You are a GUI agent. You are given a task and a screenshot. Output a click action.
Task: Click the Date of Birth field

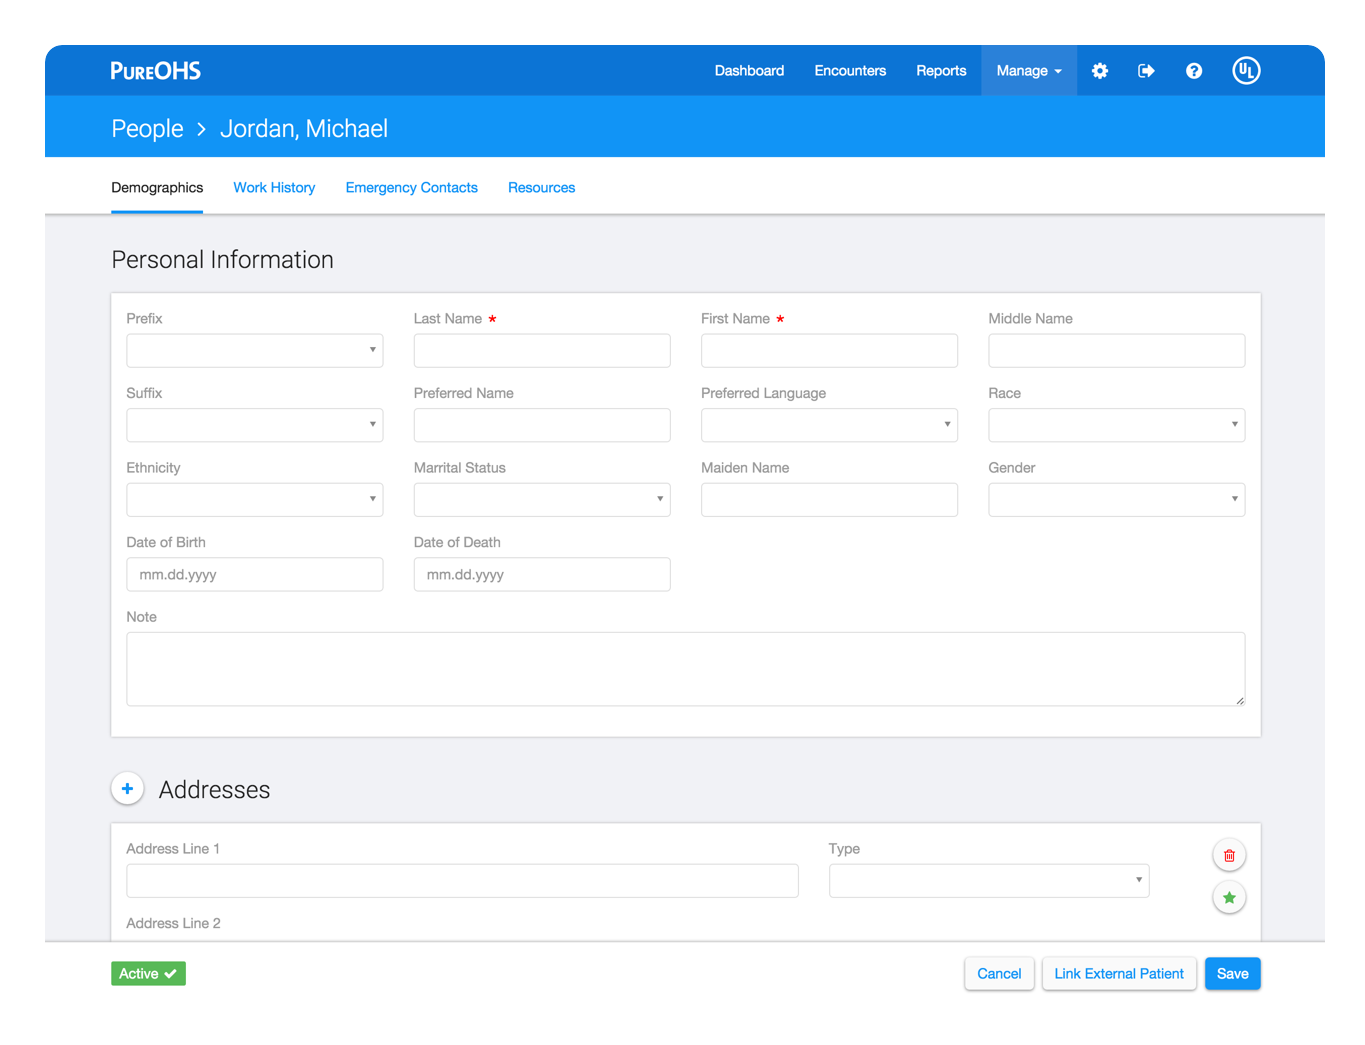coord(255,575)
